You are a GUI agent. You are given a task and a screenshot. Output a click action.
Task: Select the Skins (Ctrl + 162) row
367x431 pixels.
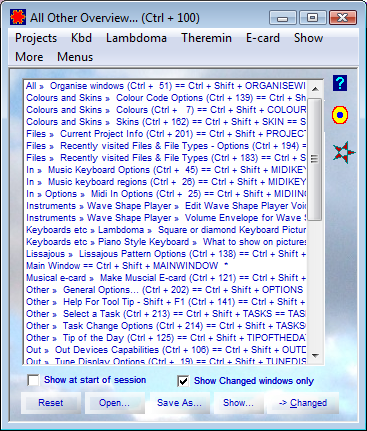tap(166, 122)
